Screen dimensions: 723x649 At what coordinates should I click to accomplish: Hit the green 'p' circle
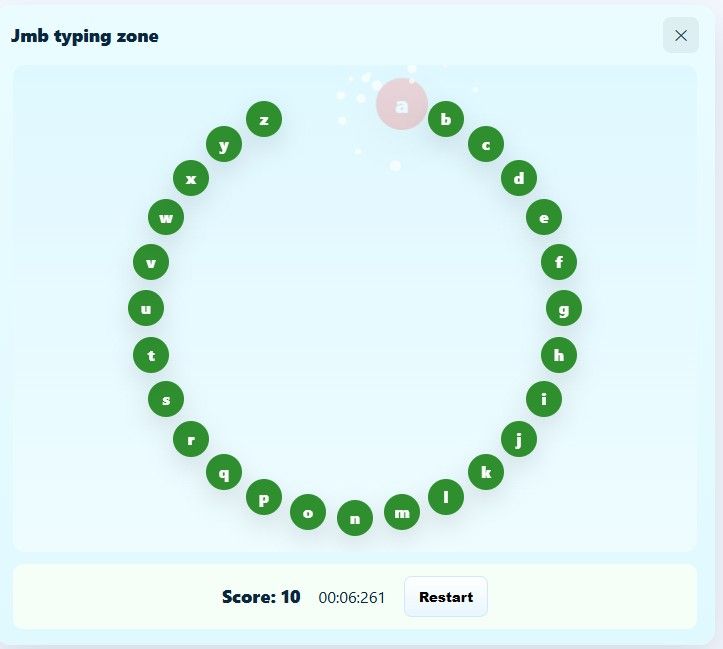coord(264,498)
